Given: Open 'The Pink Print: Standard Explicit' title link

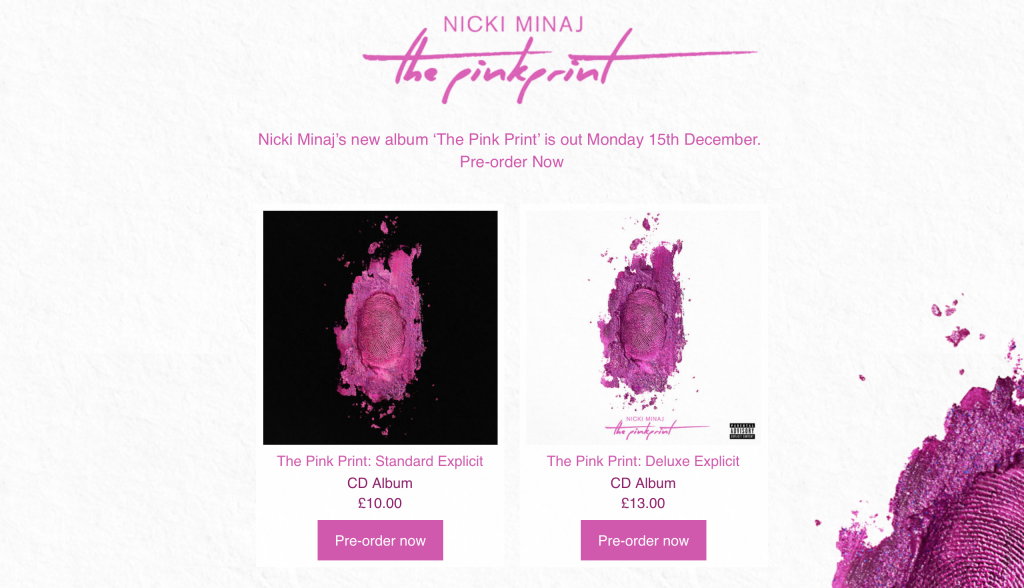Looking at the screenshot, I should tap(380, 461).
